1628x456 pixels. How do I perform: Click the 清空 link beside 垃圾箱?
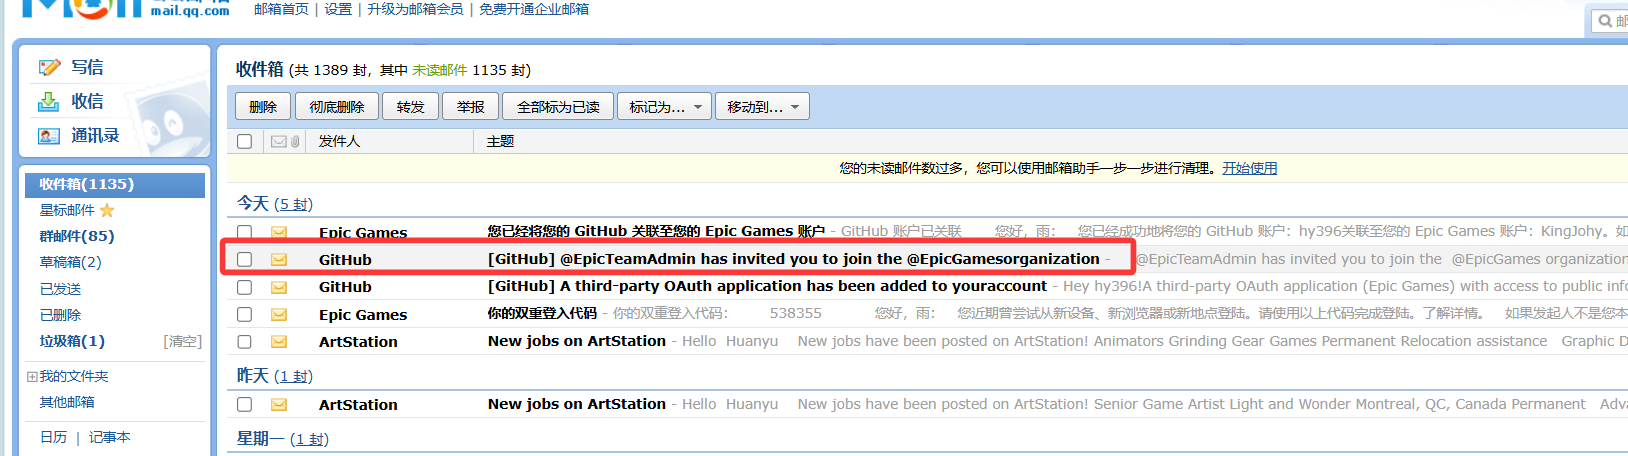[183, 341]
